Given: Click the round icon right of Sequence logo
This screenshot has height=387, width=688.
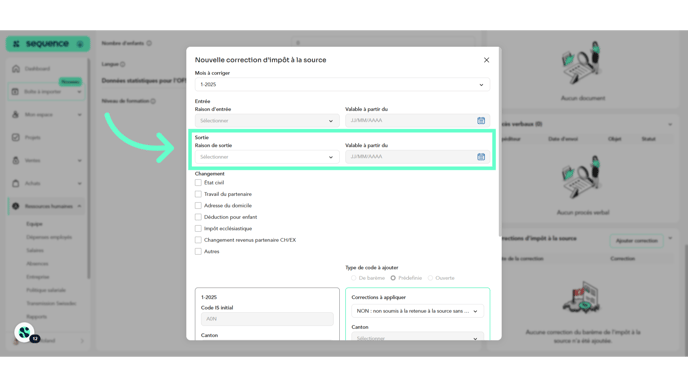Looking at the screenshot, I should (80, 44).
